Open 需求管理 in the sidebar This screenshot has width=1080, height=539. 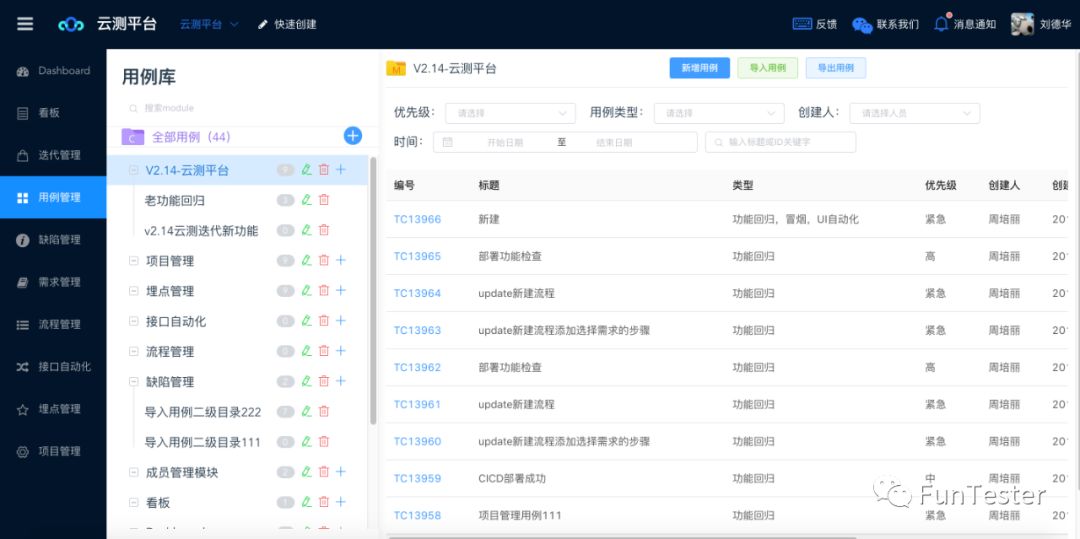point(53,282)
